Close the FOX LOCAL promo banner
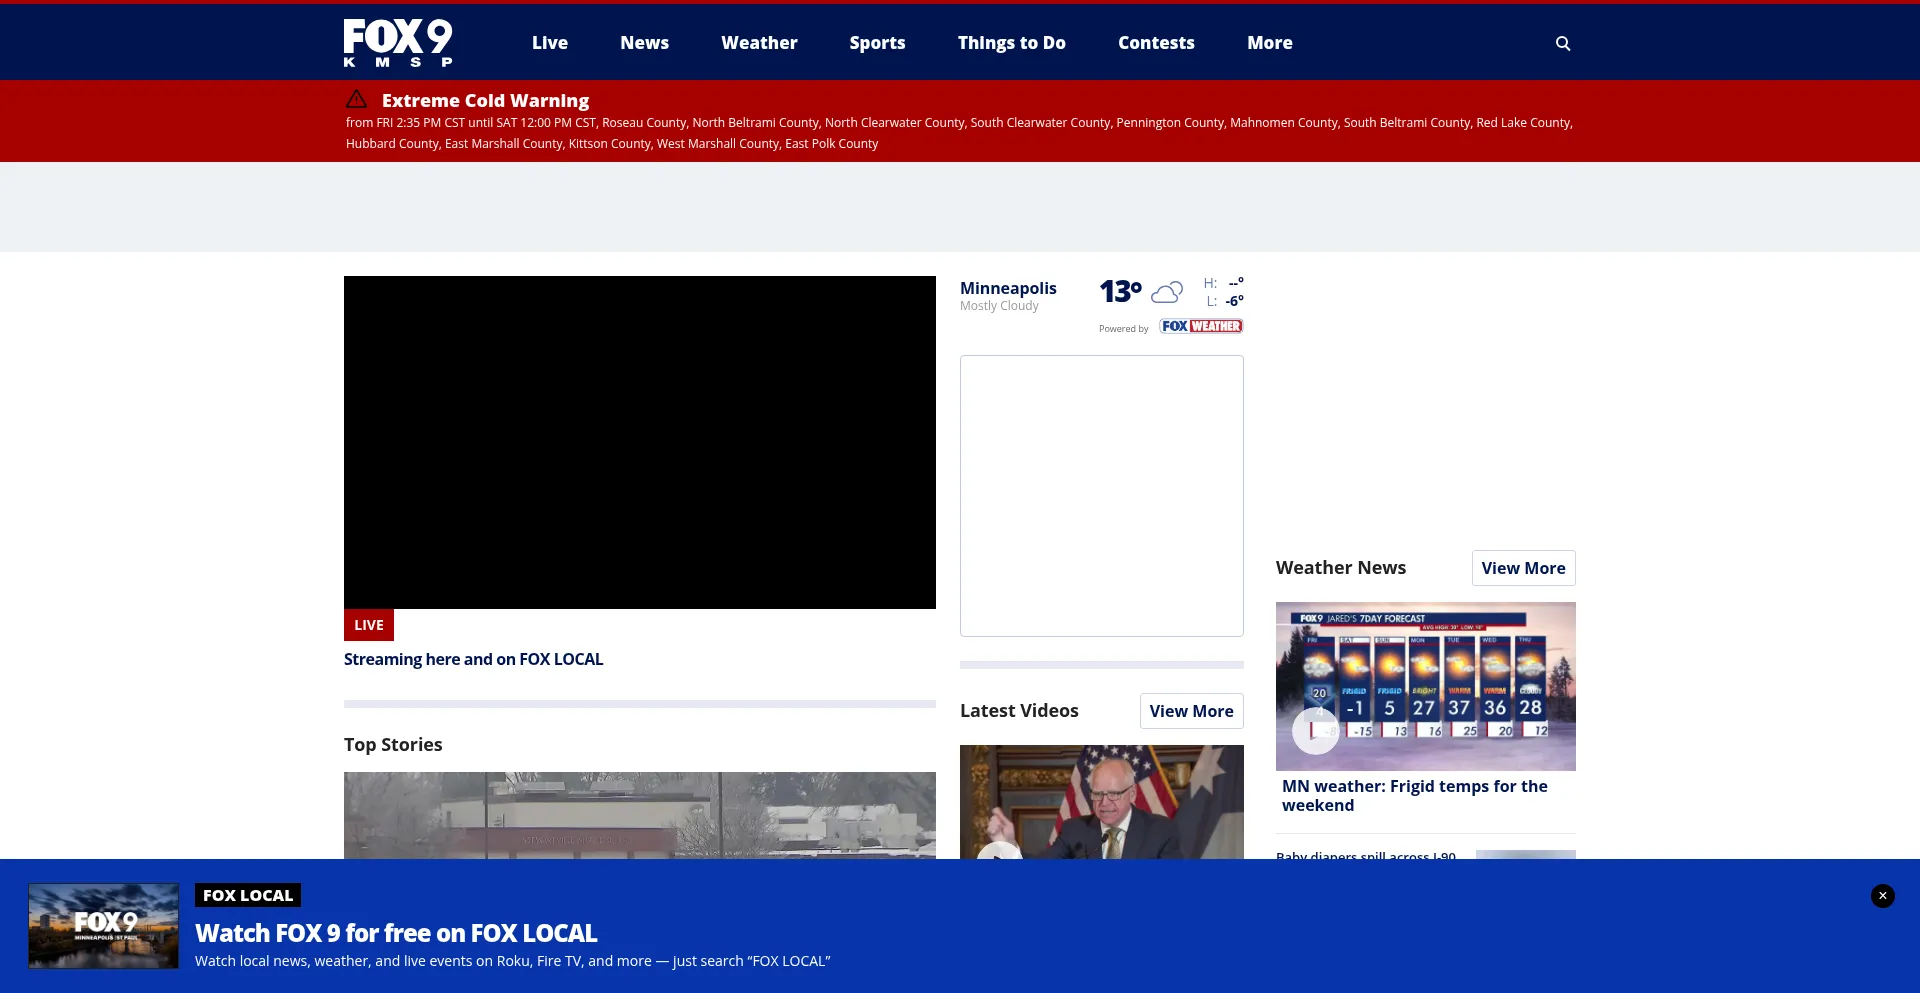Screen dimensions: 1920x993 click(x=1882, y=896)
